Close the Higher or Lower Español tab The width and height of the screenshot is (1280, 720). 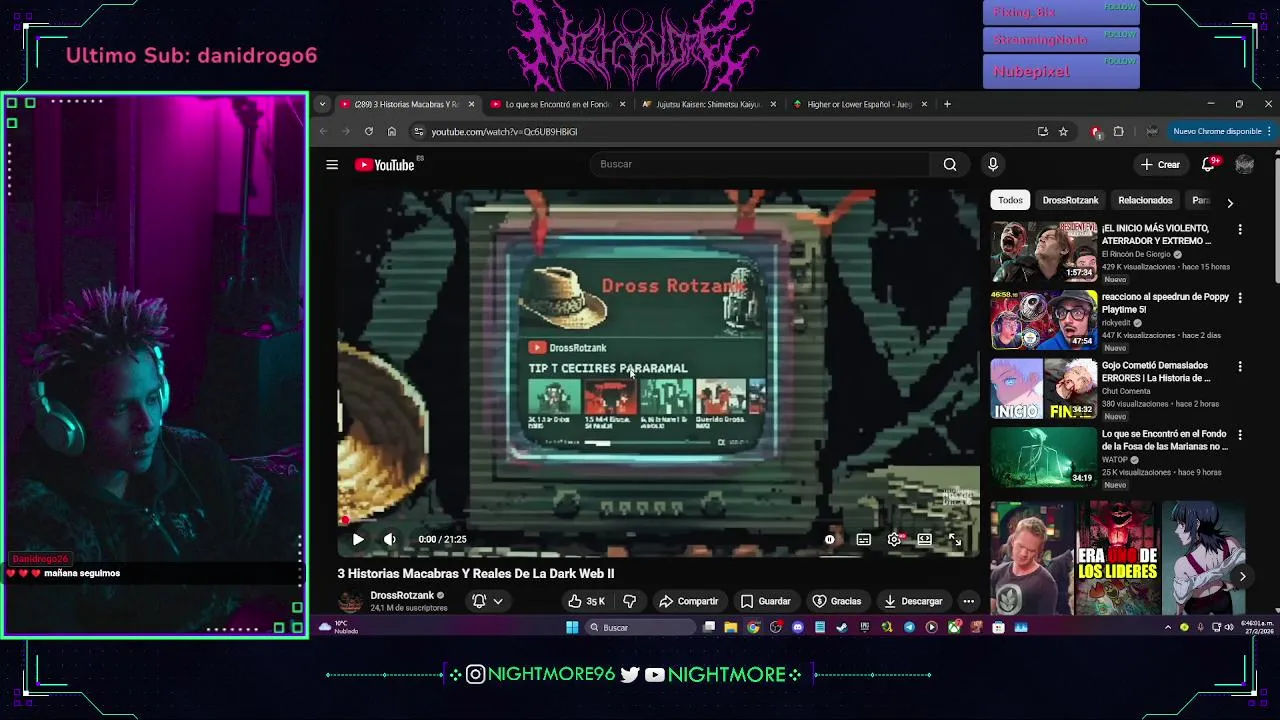coord(924,104)
